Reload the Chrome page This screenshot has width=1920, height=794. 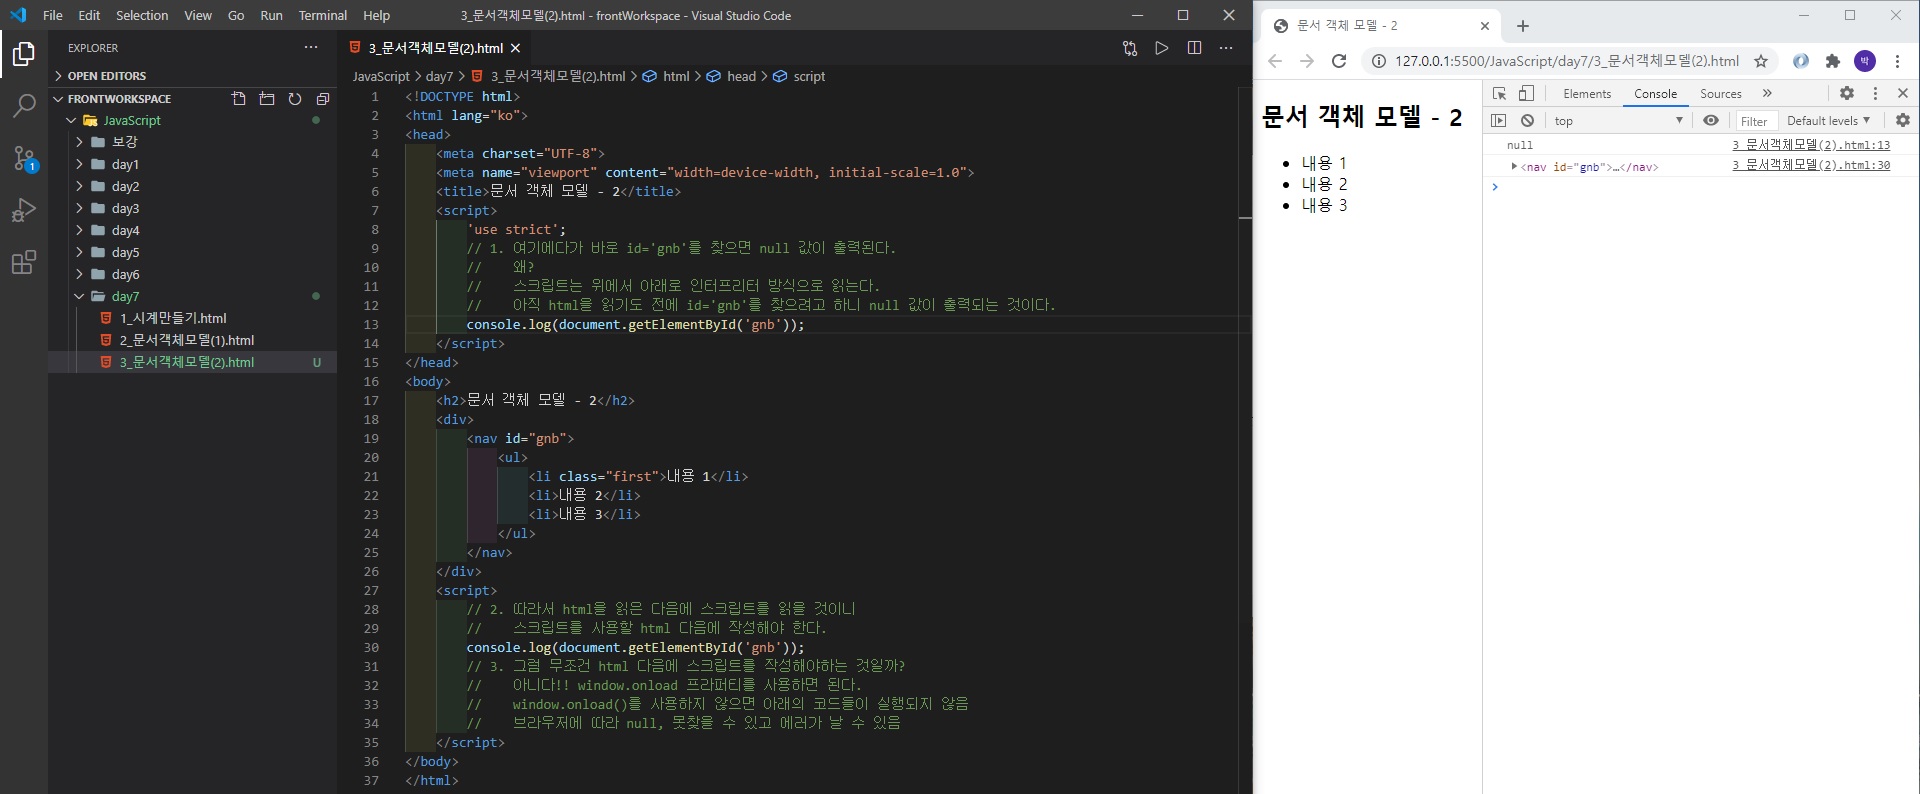pos(1339,61)
